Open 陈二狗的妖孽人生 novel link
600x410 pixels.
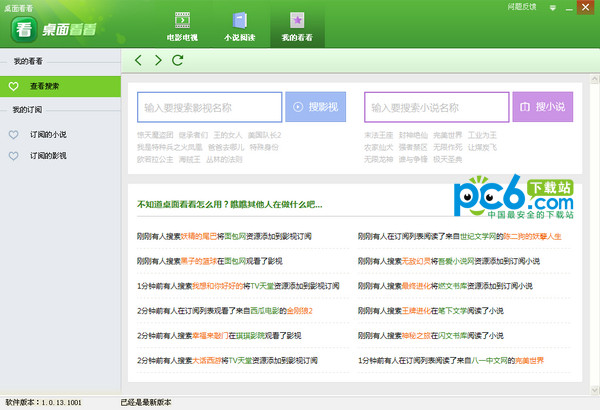(533, 236)
